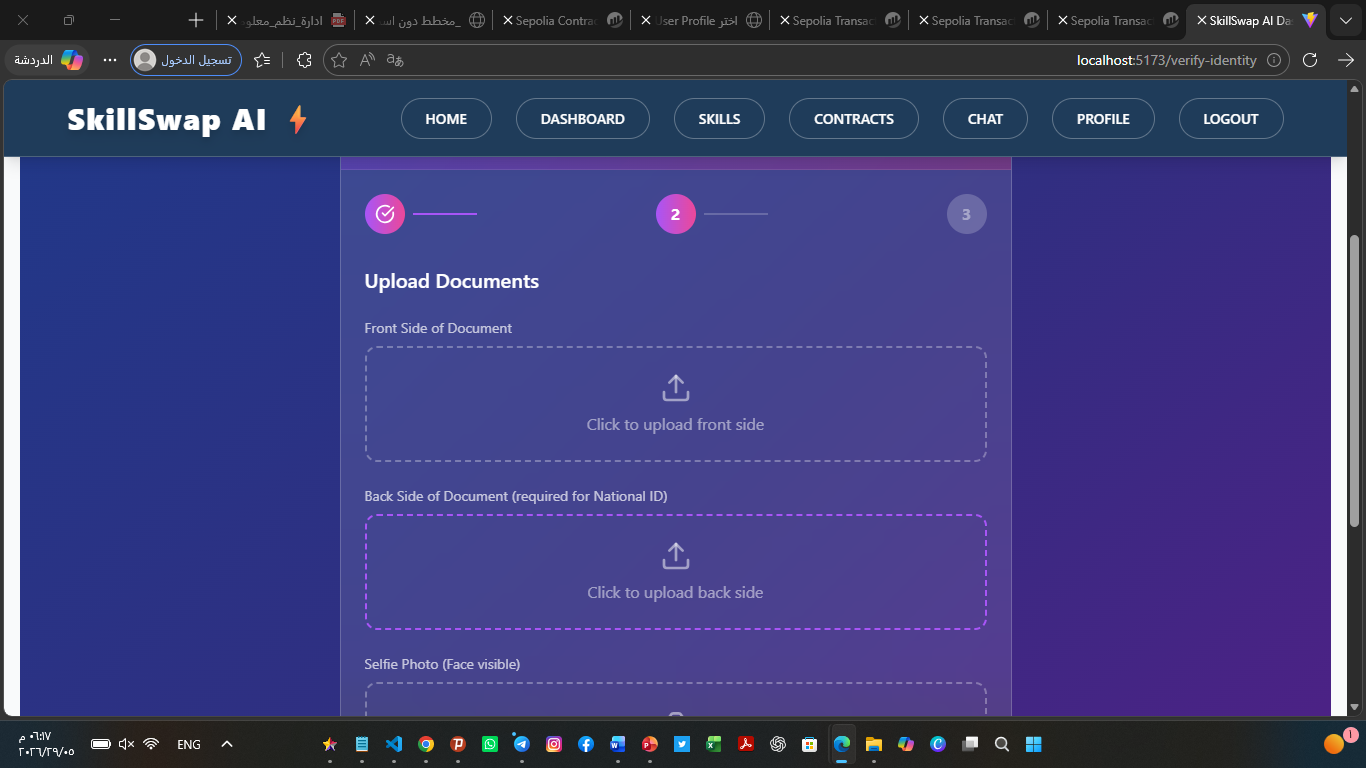Open File Explorer from the taskbar

click(x=874, y=744)
